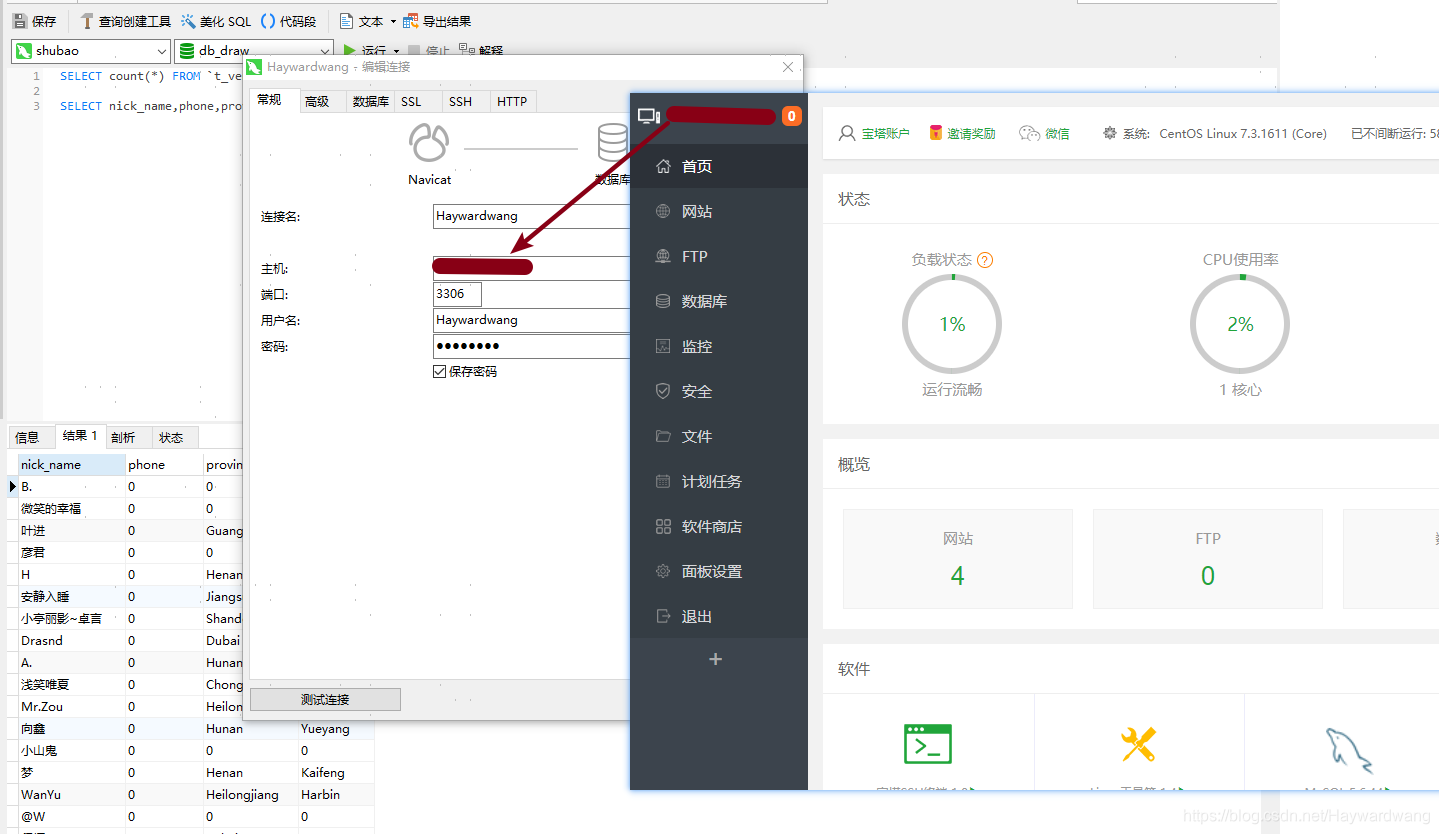Open the 网站 globe icon in sidebar
This screenshot has height=834, width=1439.
[663, 212]
